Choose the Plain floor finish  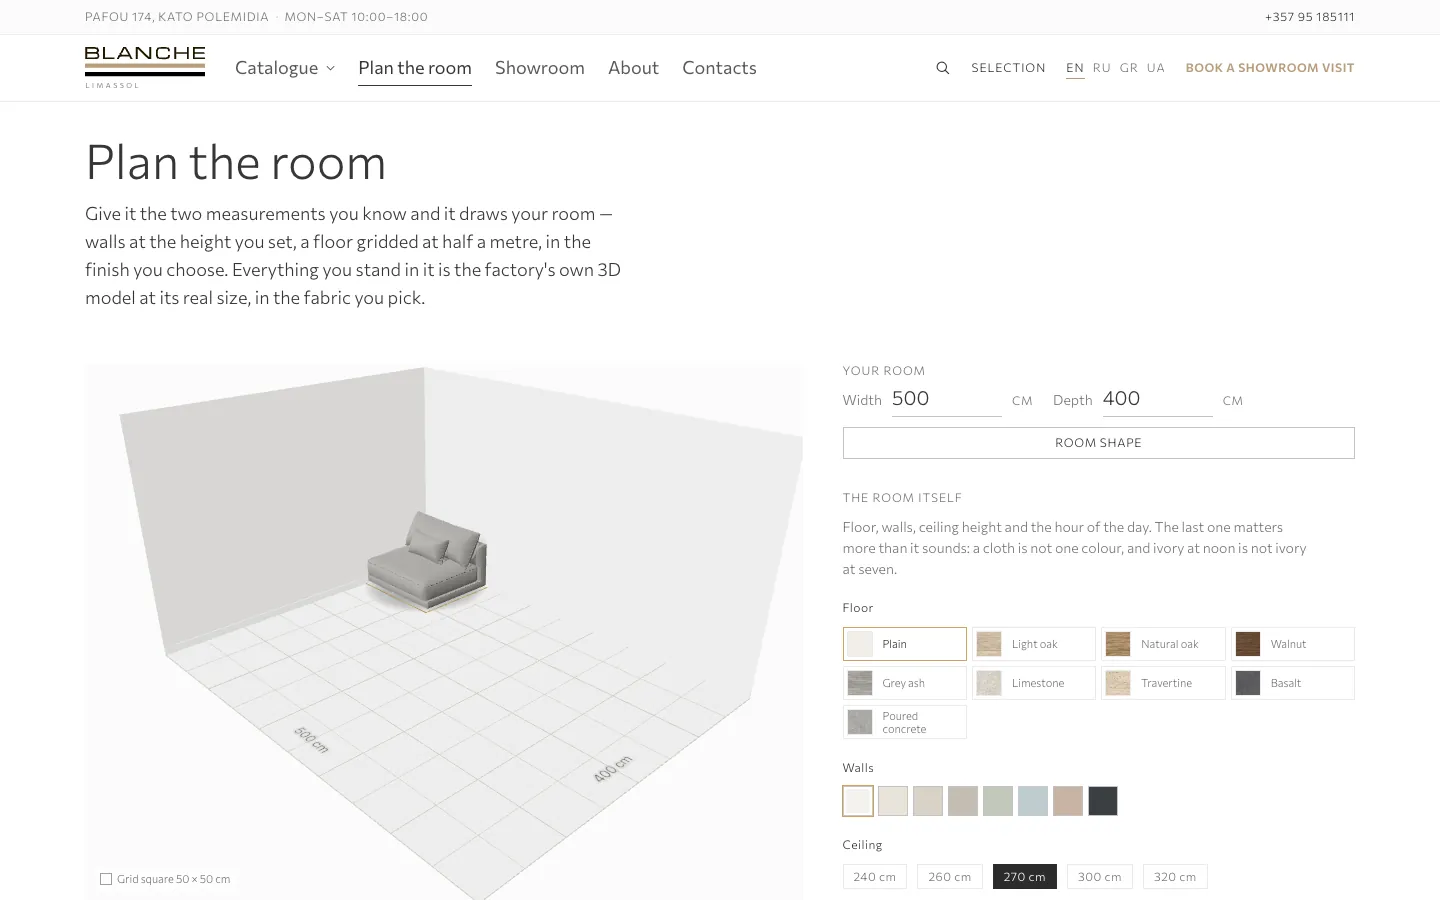(x=905, y=644)
